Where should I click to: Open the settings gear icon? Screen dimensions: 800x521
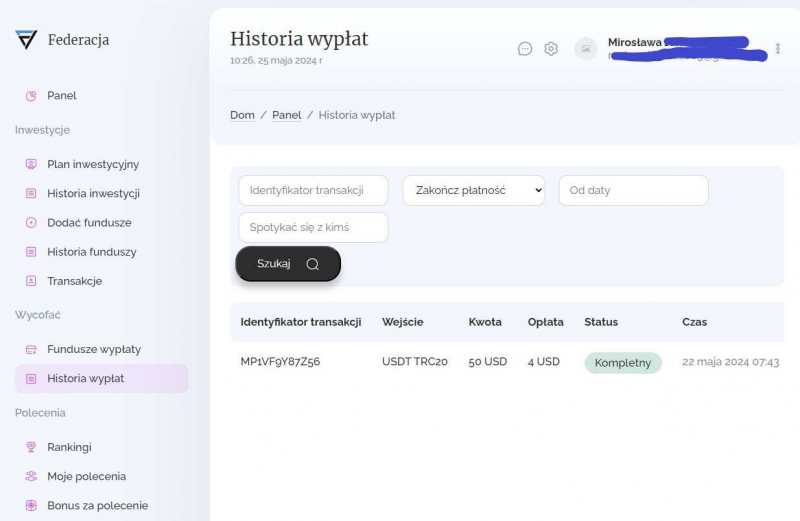click(551, 48)
